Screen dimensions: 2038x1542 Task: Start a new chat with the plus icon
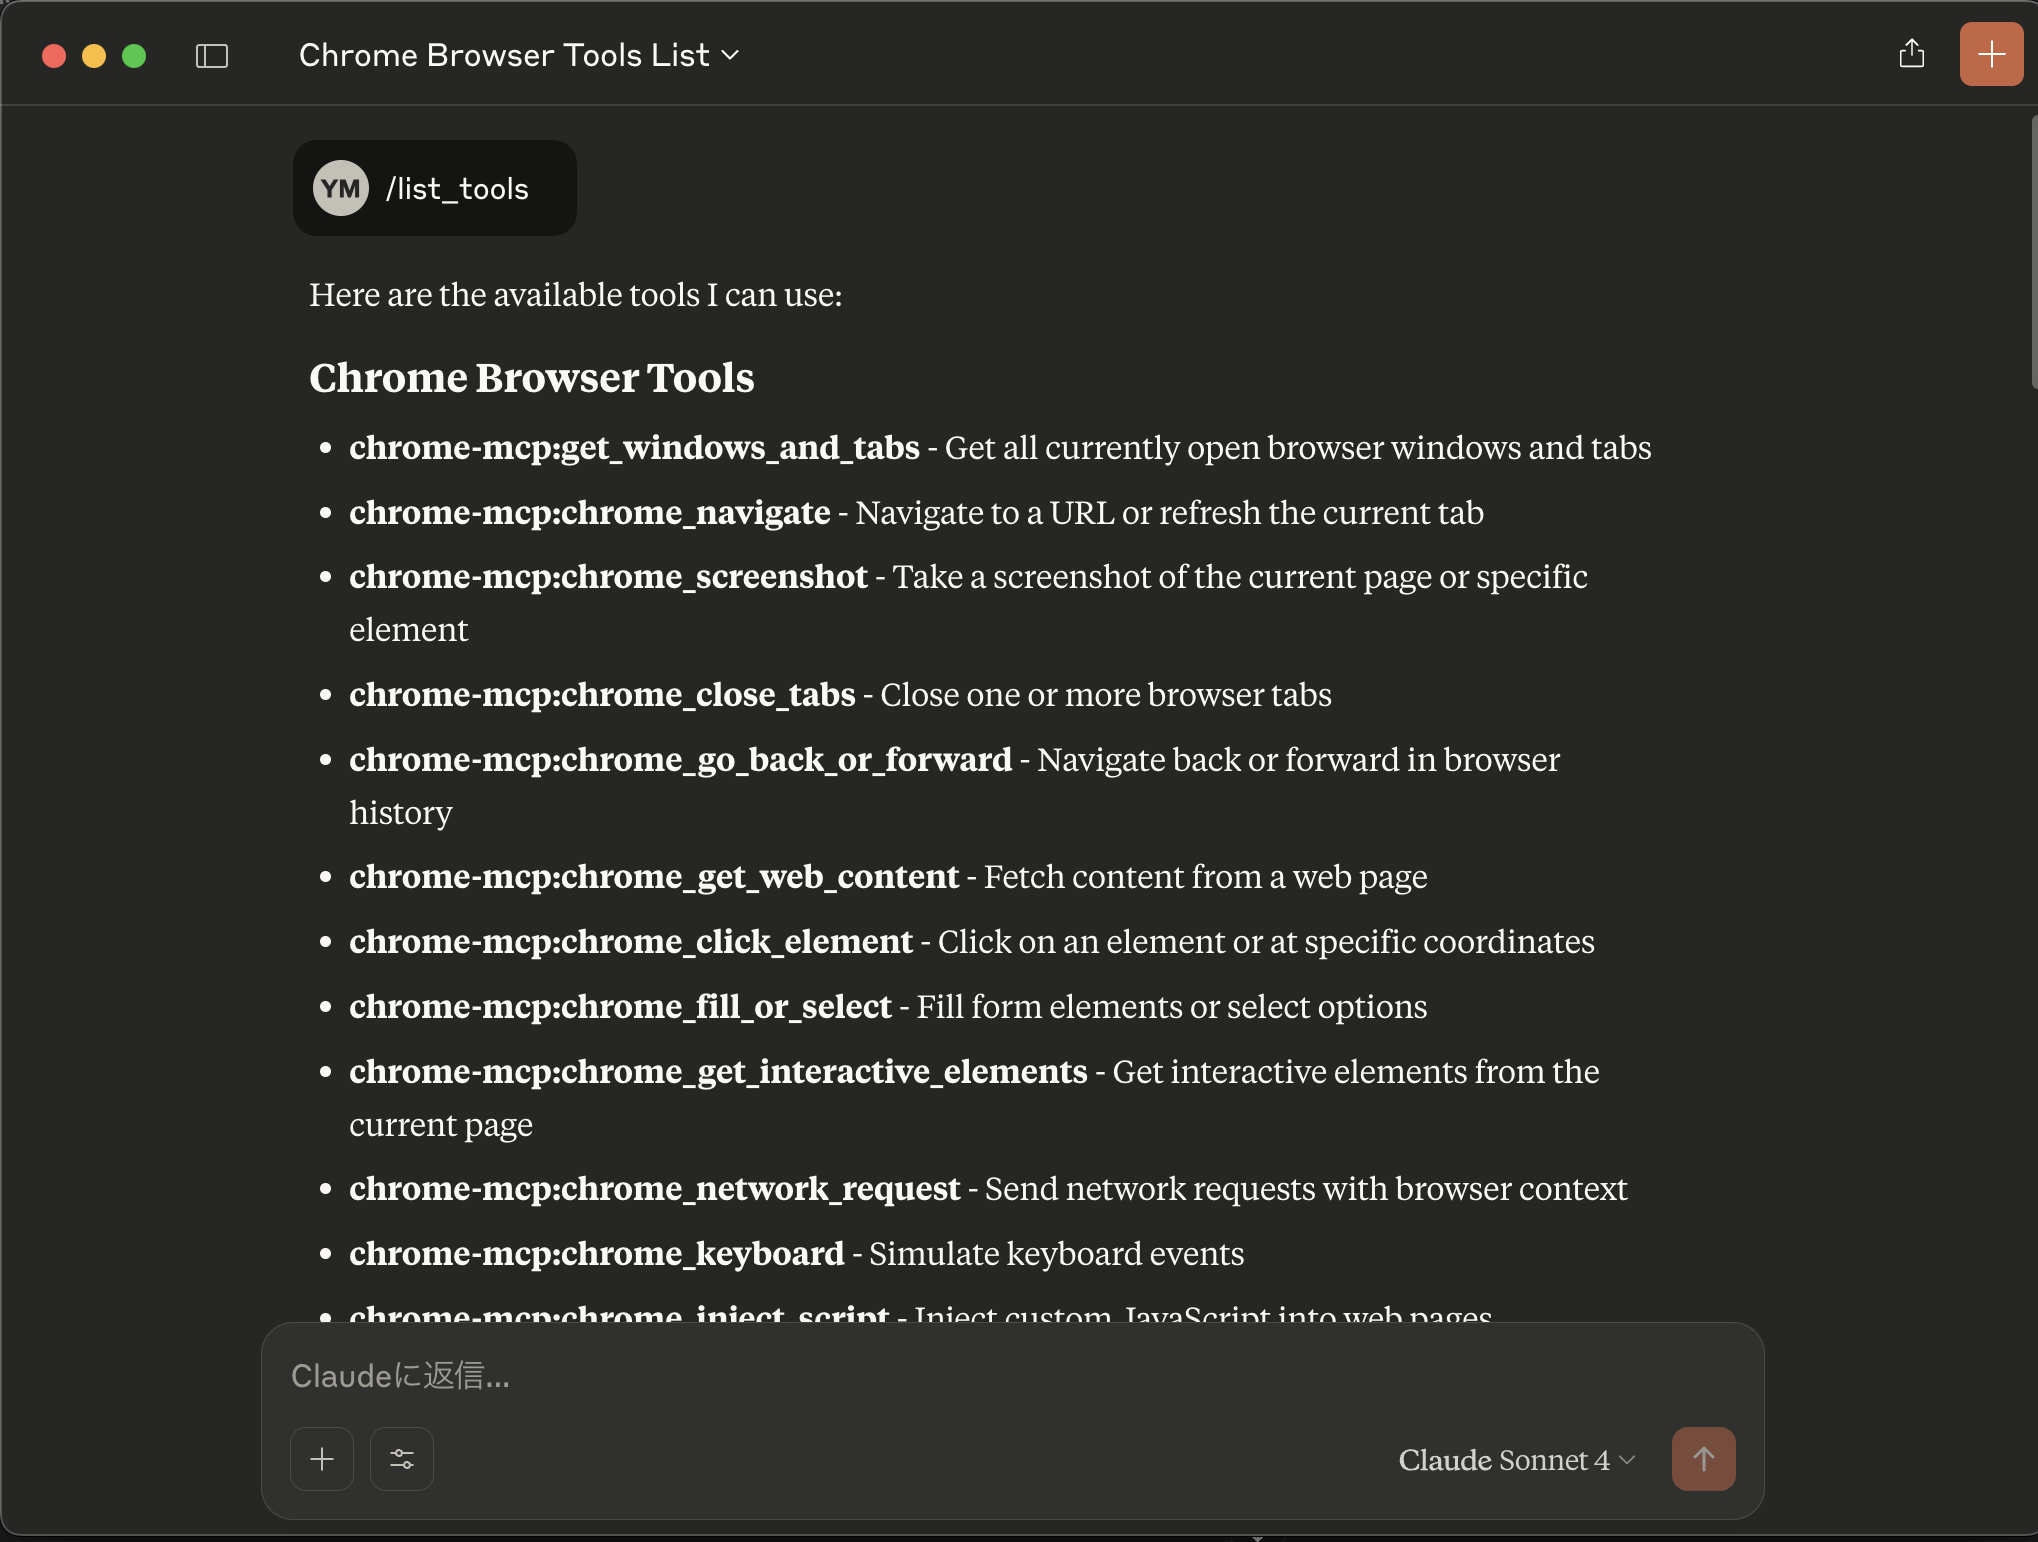pos(1990,54)
